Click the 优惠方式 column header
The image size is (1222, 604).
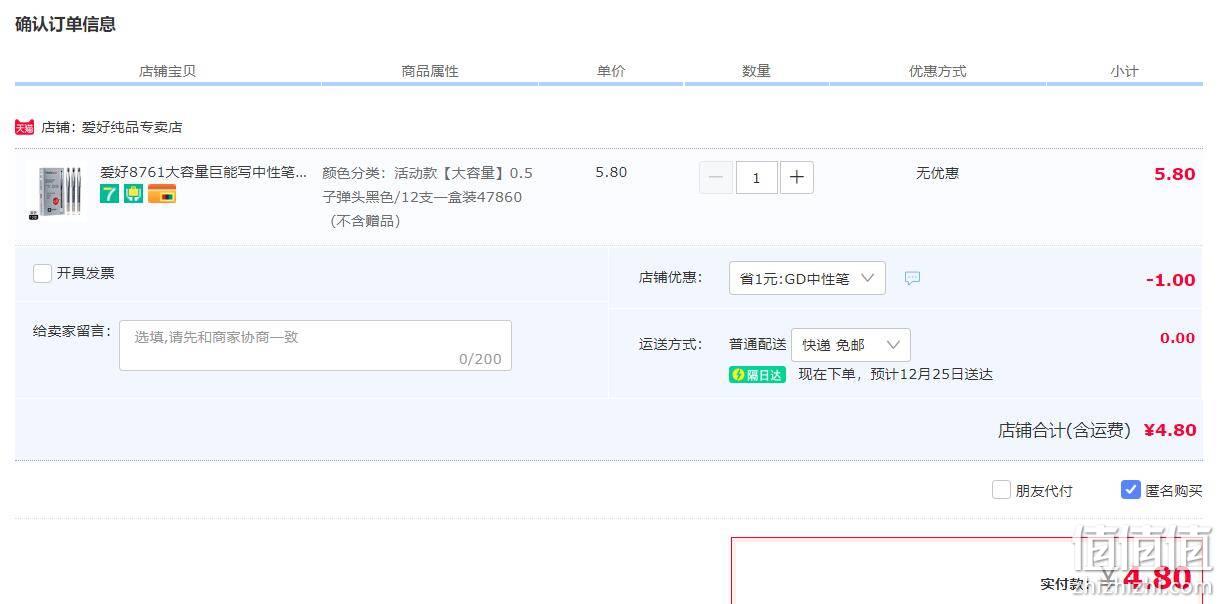click(x=937, y=71)
